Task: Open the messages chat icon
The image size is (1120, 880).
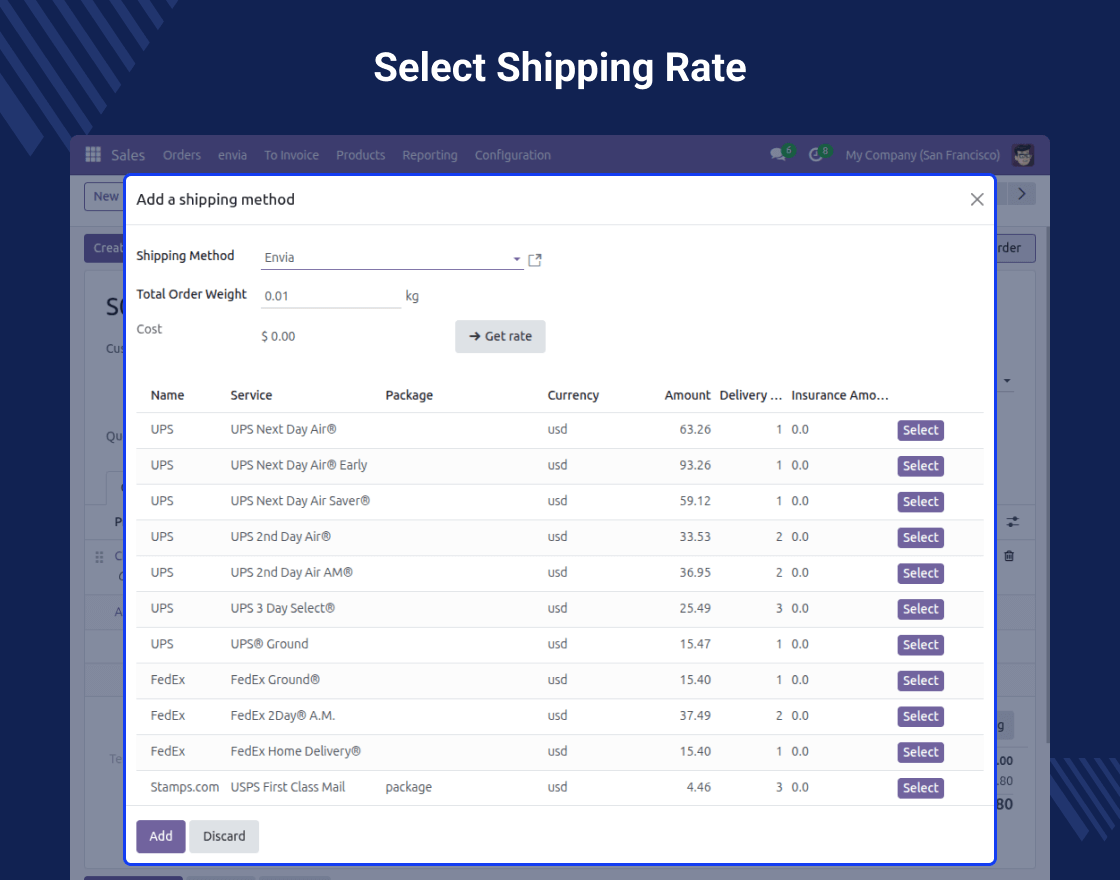Action: coord(777,154)
